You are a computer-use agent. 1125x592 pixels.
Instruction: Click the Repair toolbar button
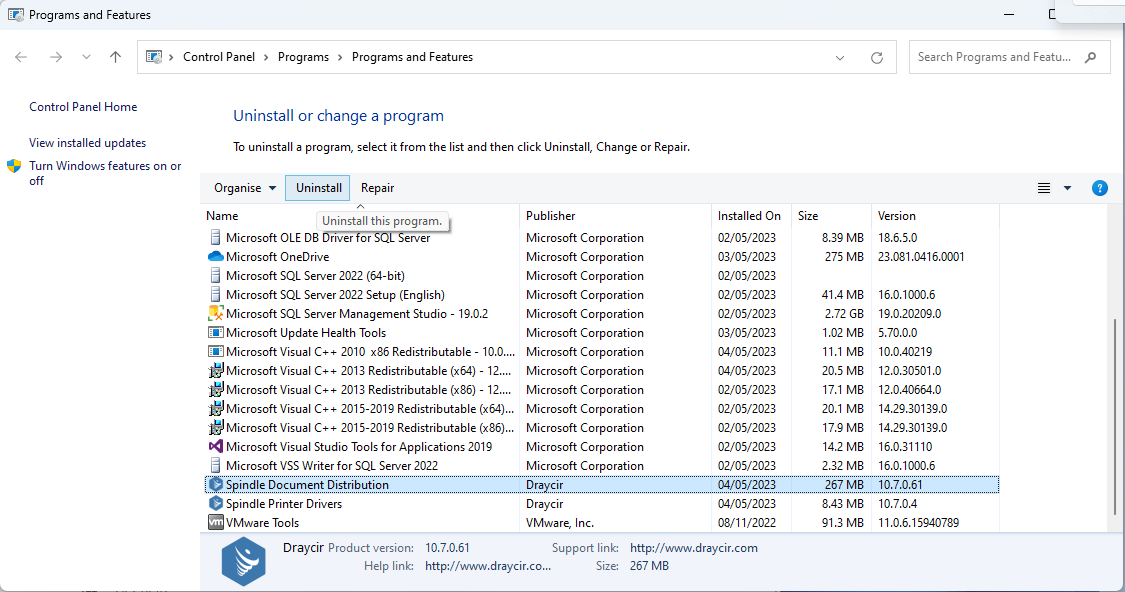point(377,188)
